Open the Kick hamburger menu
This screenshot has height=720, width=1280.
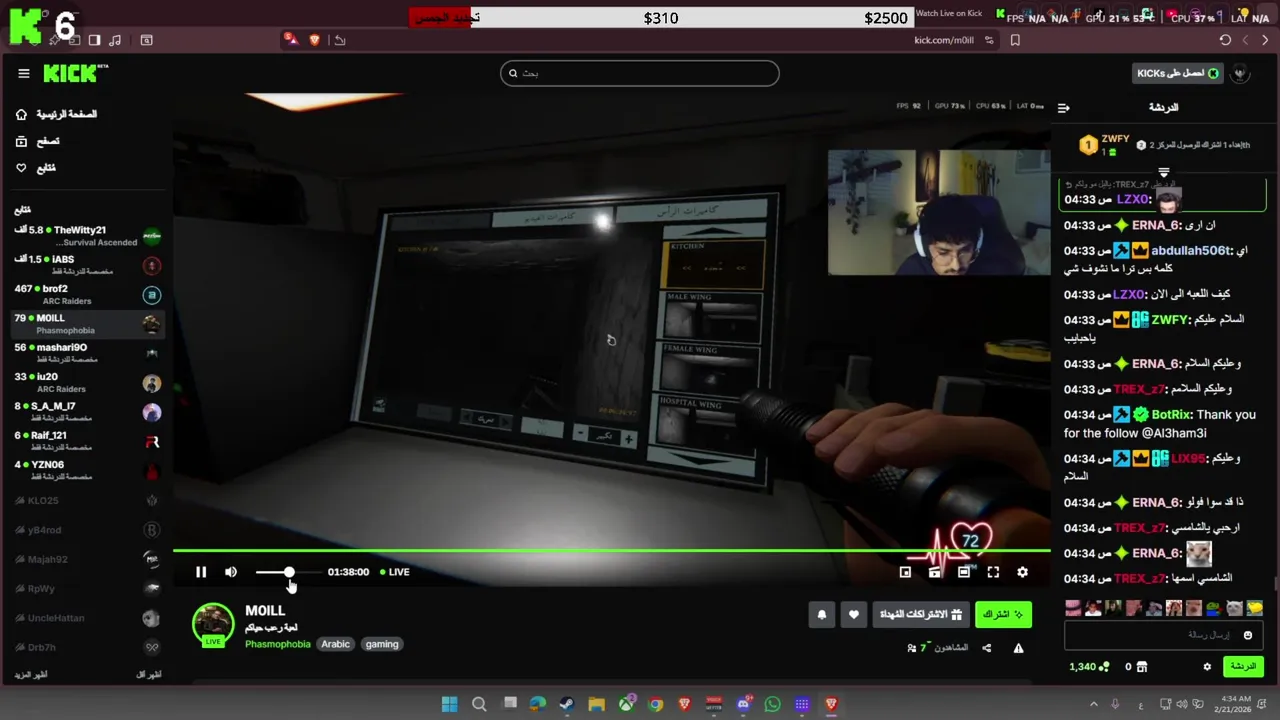pos(23,73)
